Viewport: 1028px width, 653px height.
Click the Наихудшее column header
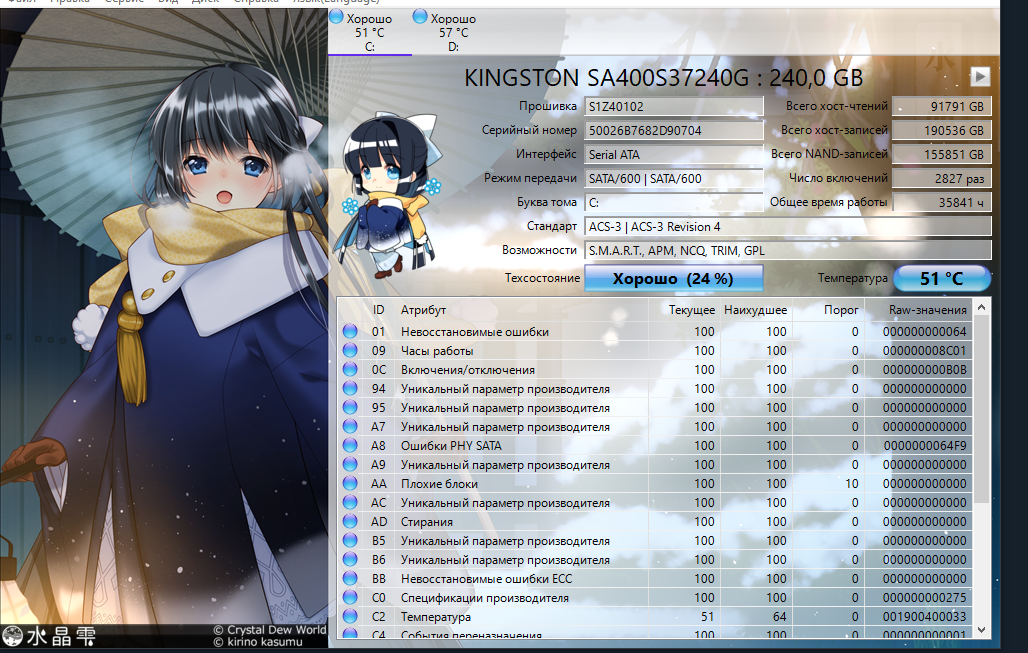[755, 309]
